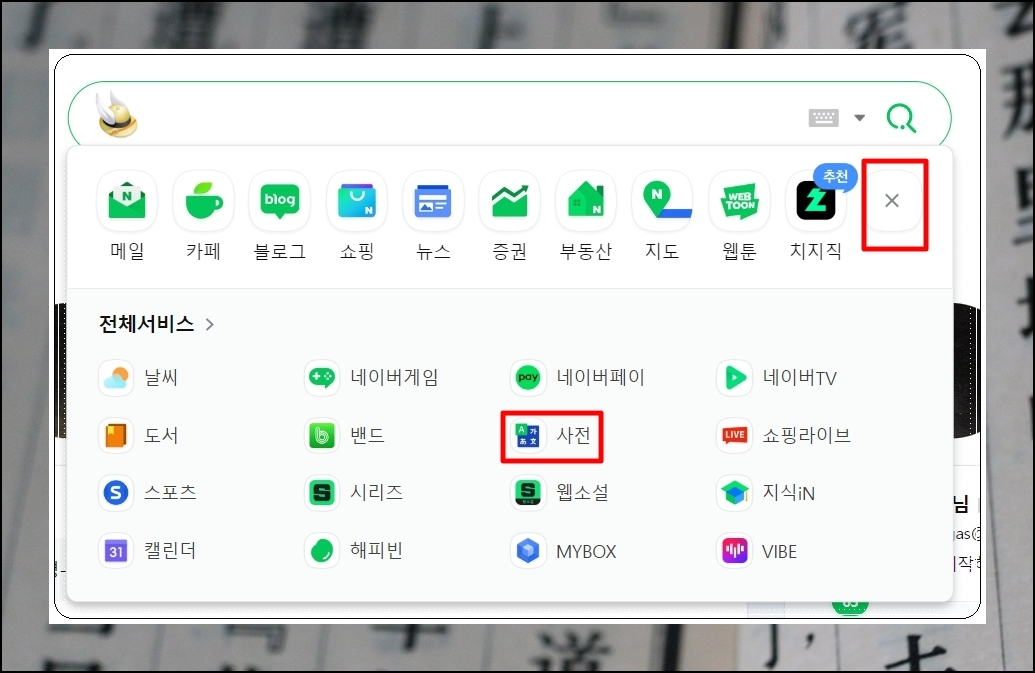Open the Weather (날씨) service
Screen dimensions: 1035x673
(139, 378)
